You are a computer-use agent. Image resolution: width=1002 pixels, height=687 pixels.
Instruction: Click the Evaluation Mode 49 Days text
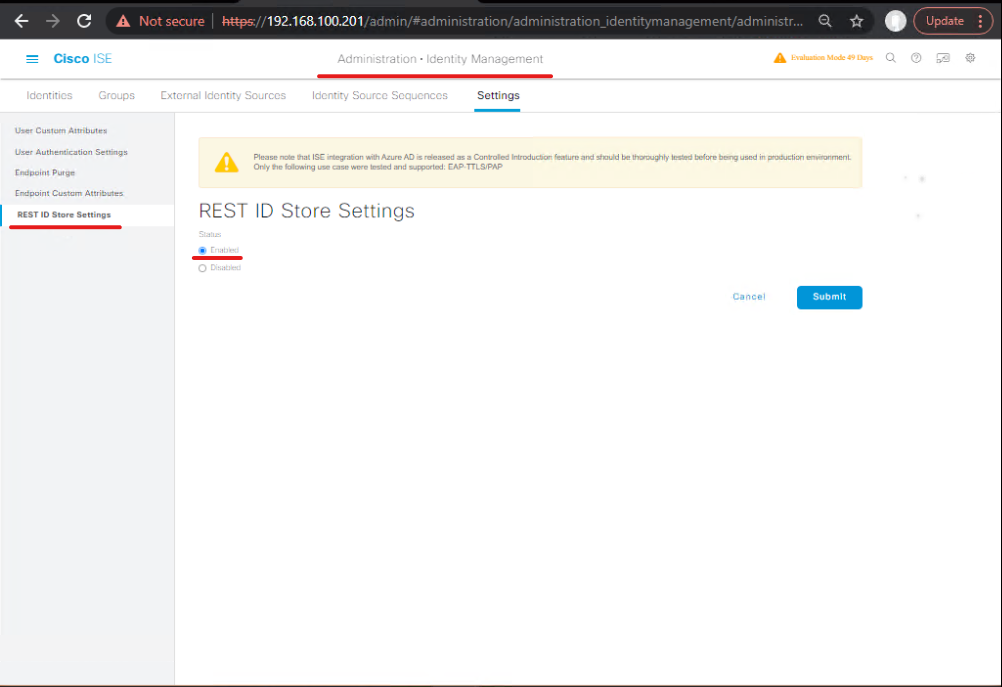[831, 58]
